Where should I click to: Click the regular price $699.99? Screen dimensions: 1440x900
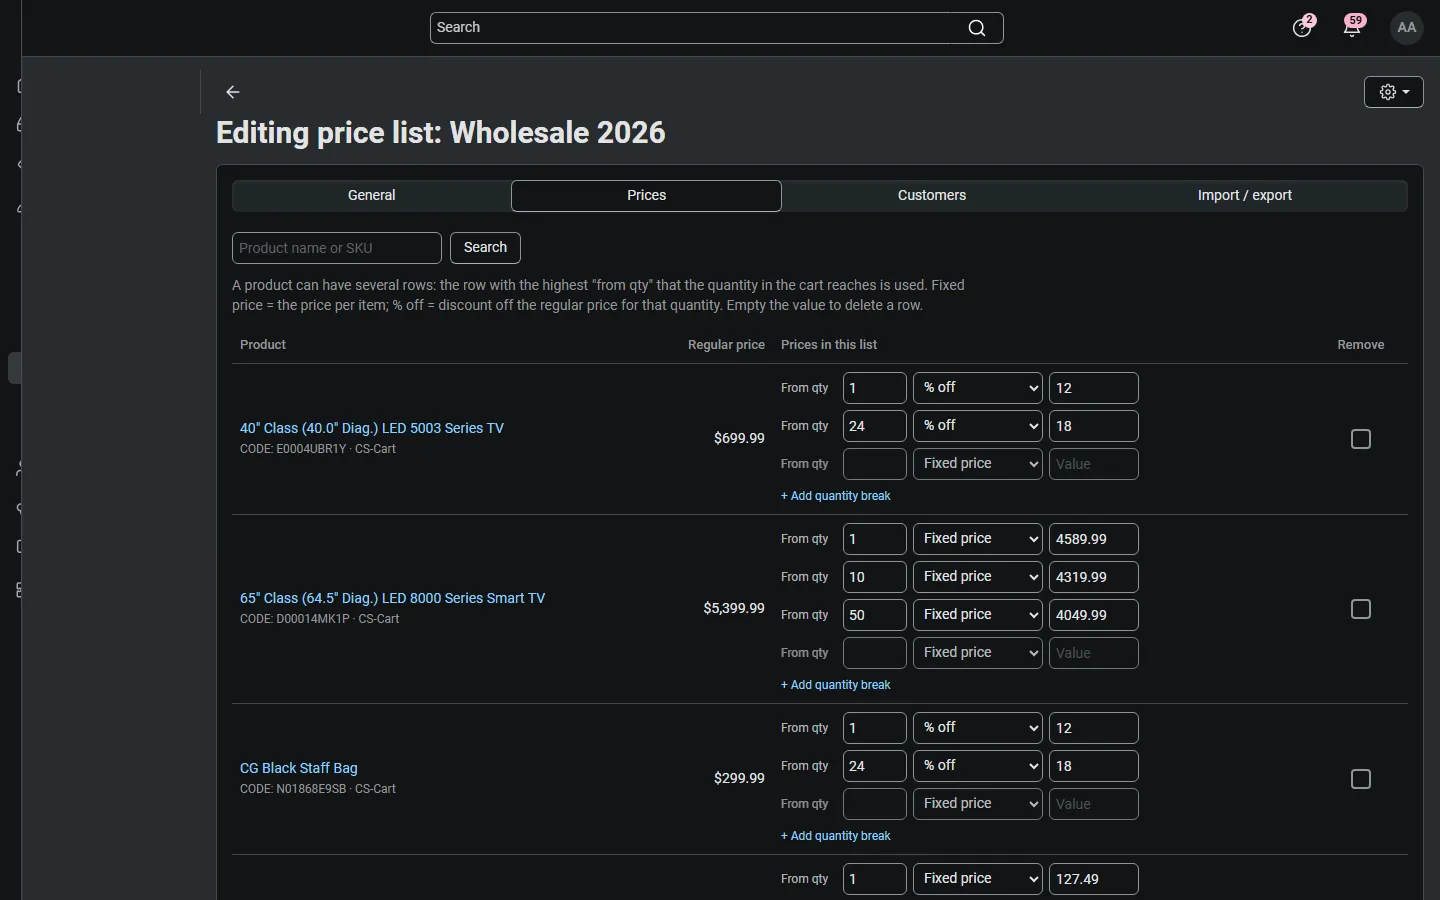tap(739, 438)
